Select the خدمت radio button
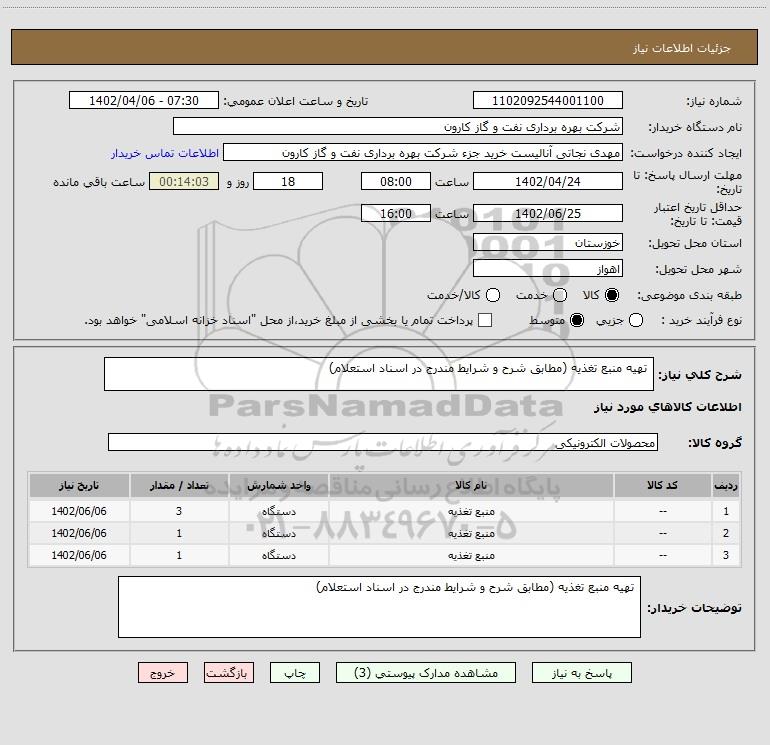The image size is (770, 745). pos(560,295)
